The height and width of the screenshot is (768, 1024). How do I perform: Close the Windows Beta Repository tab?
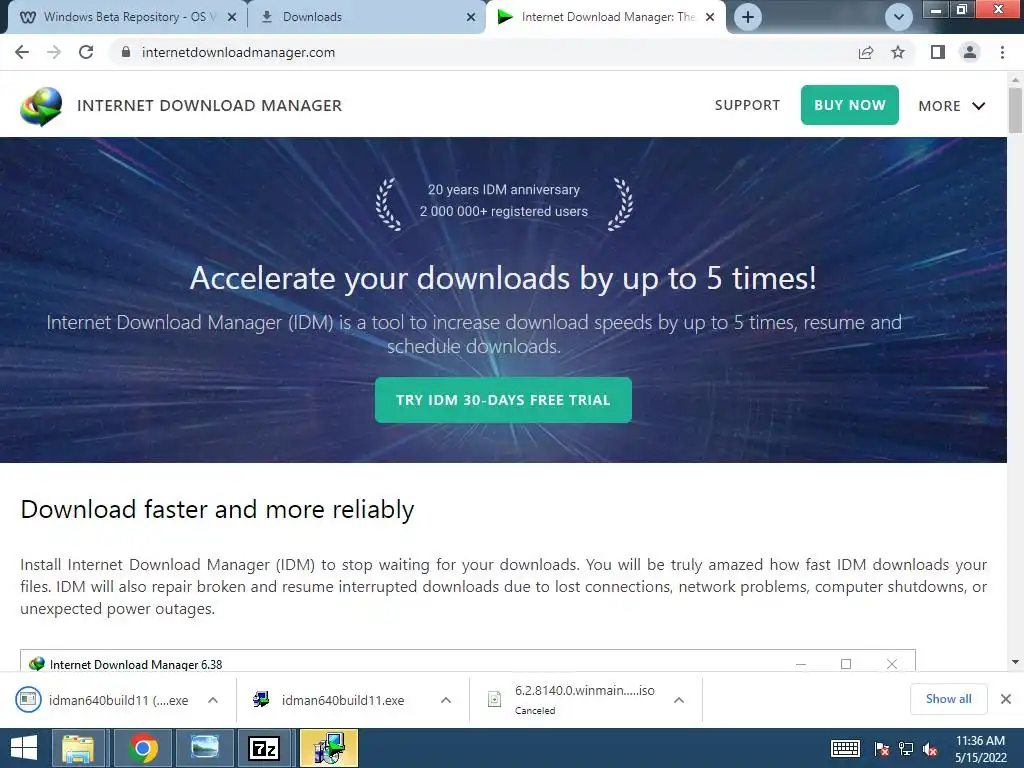(232, 17)
